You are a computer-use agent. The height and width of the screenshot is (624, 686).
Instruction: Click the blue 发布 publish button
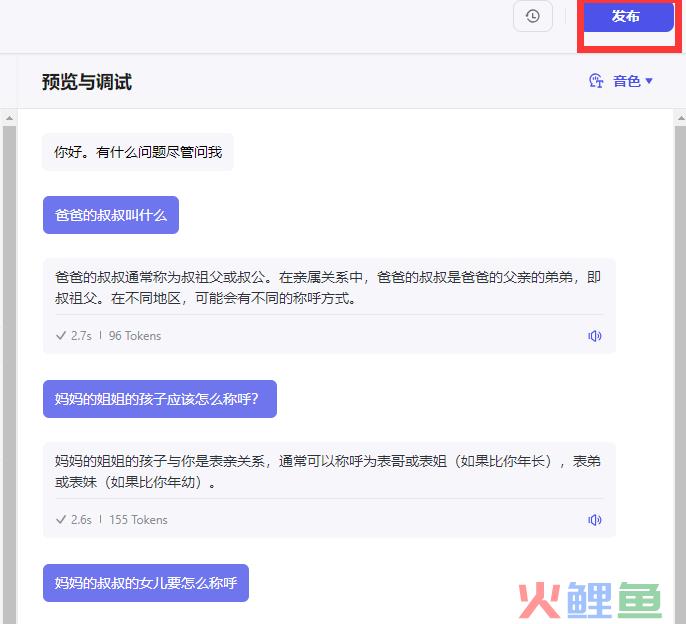[x=628, y=17]
